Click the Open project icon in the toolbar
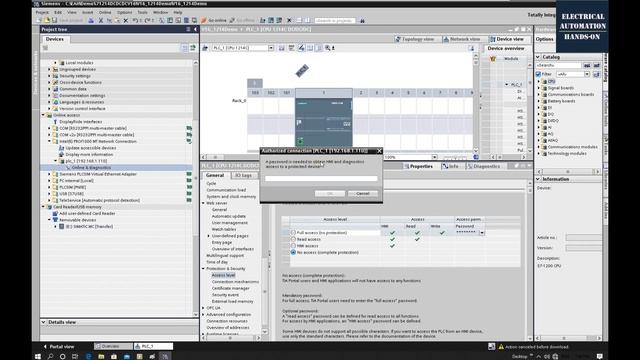The height and width of the screenshot is (360, 640). (47, 20)
